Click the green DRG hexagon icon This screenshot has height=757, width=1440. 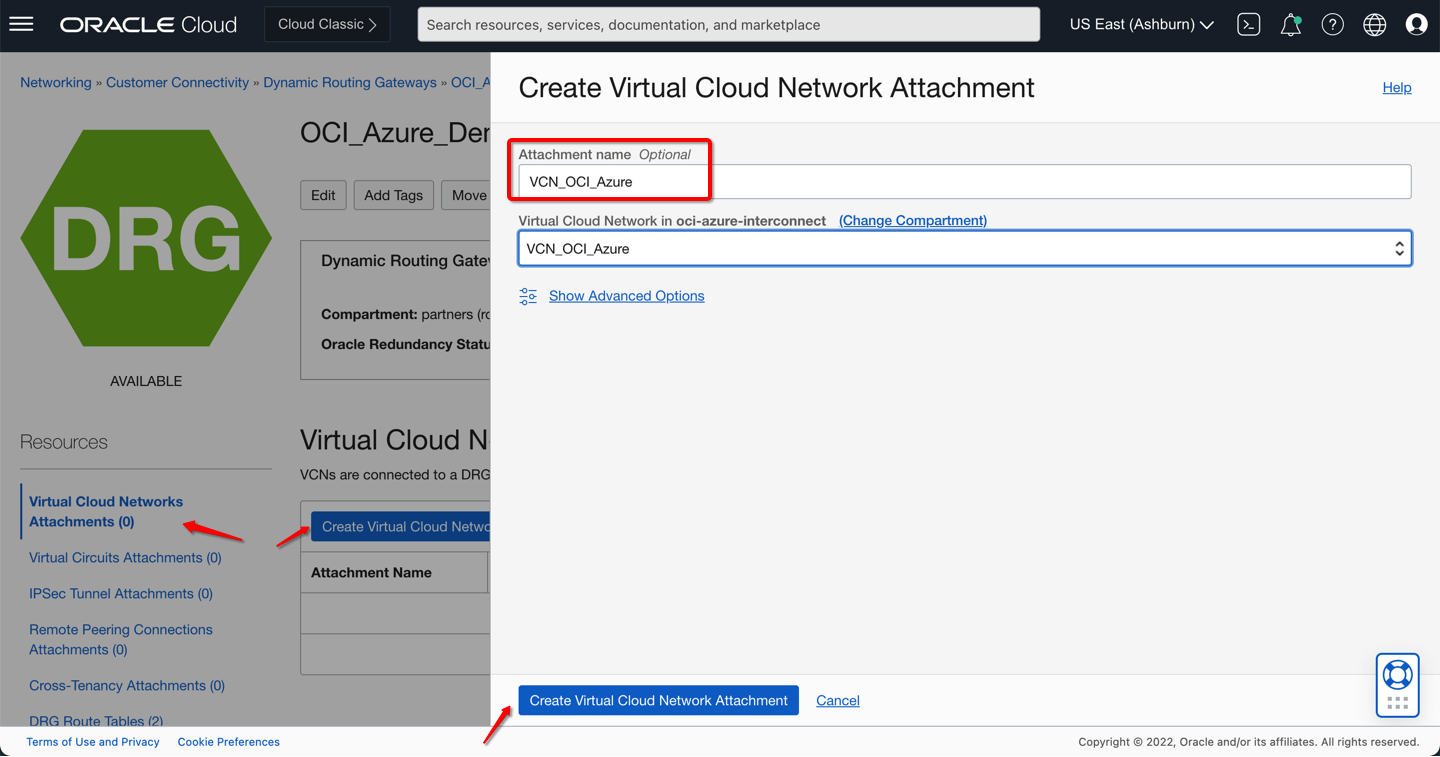pos(146,238)
